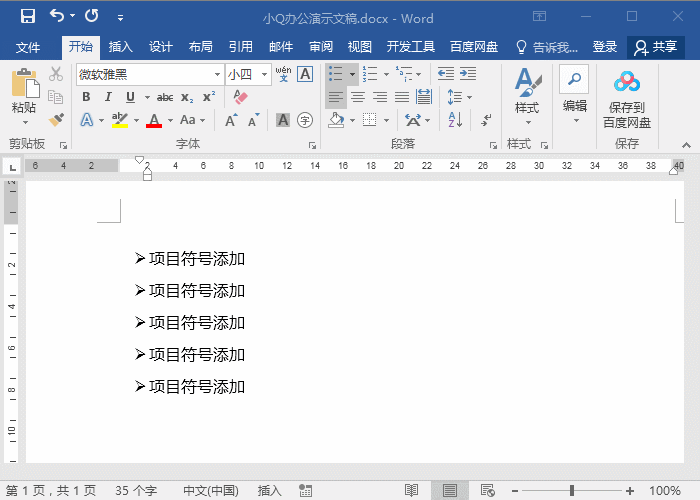The height and width of the screenshot is (500, 700).
Task: Sort the text with the A-Z icon
Action: [x=455, y=120]
